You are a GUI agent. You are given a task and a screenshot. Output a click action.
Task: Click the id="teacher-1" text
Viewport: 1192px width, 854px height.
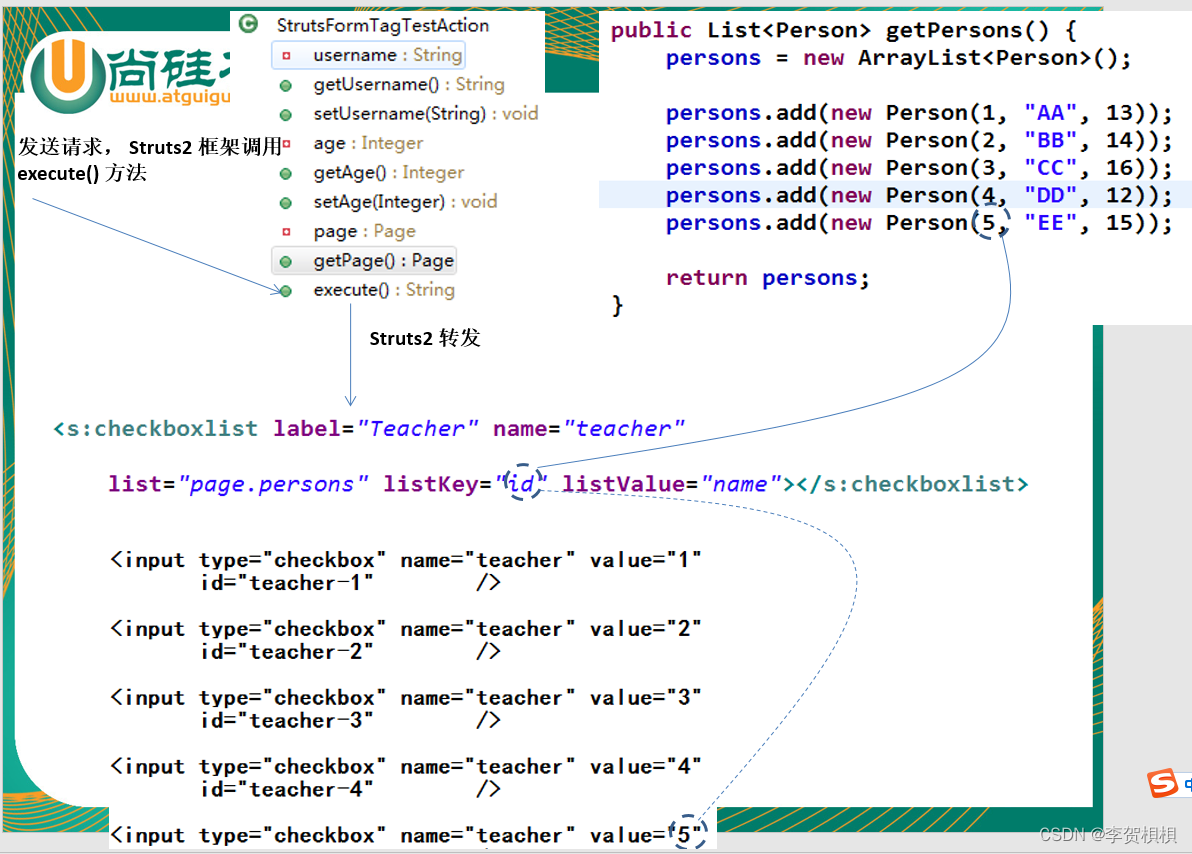[287, 583]
